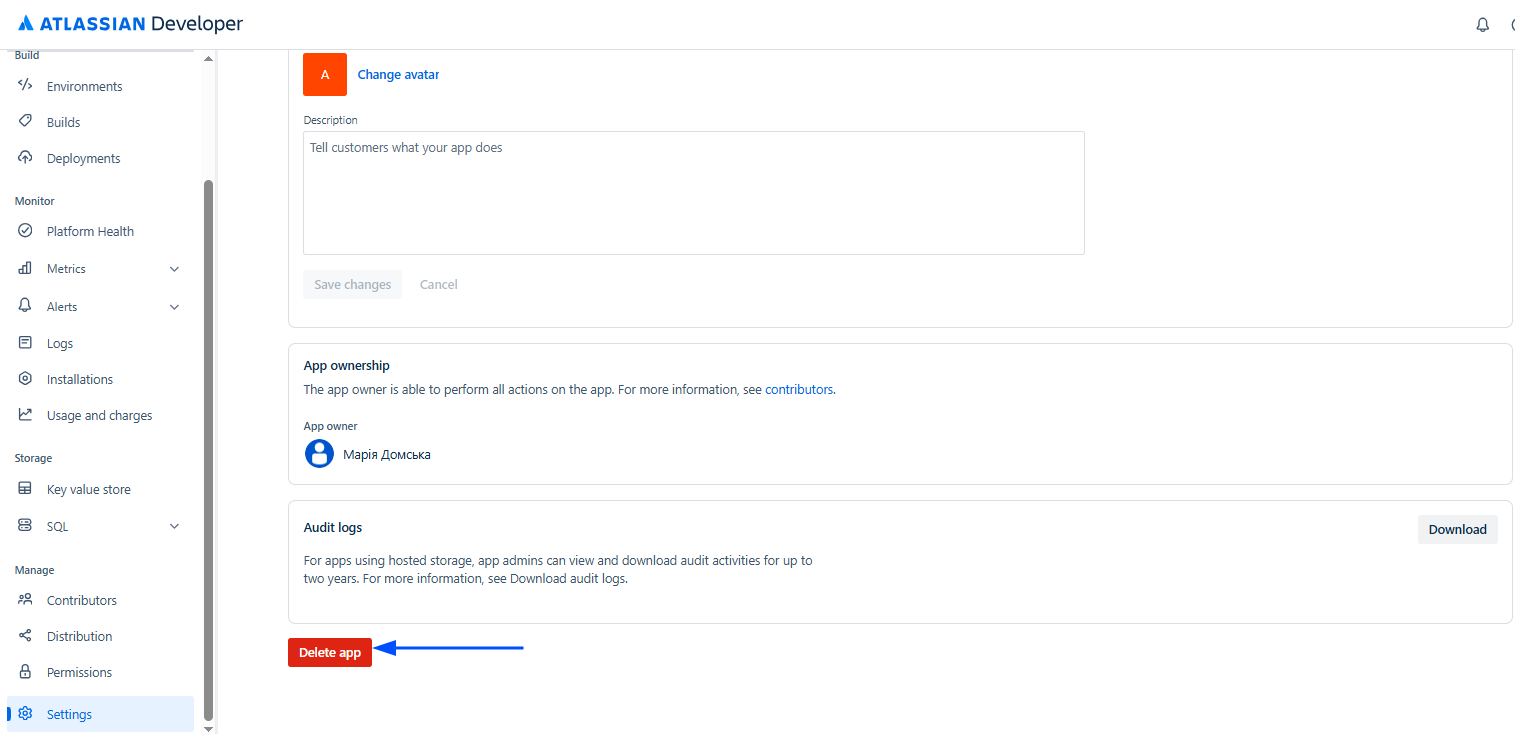Open notifications bell in top bar

(1482, 25)
